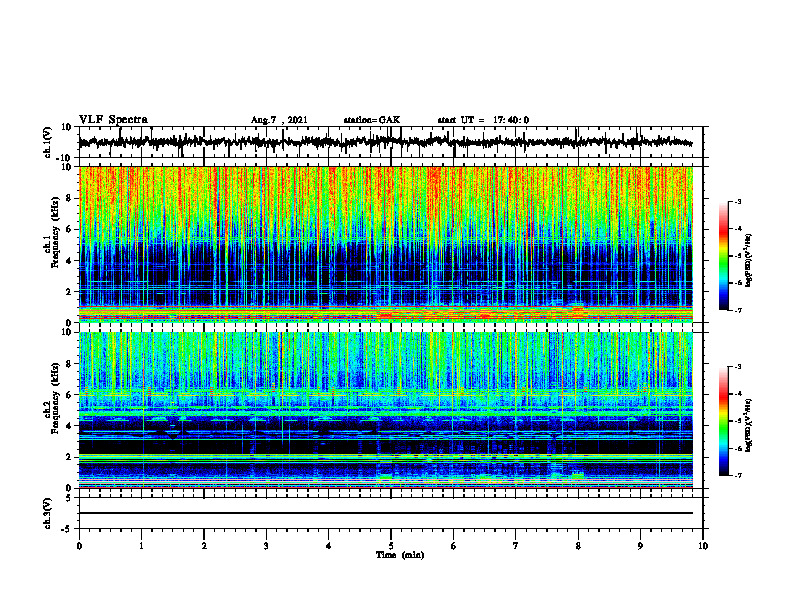Click the ch.2 PSD color bar
Image resolution: width=792 pixels, height=612 pixels.
(x=723, y=421)
